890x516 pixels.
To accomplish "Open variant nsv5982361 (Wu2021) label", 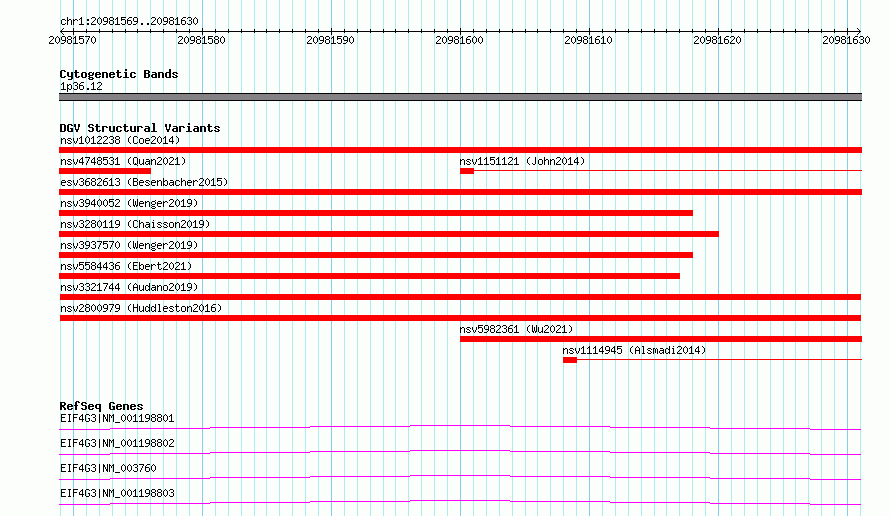I will (x=517, y=329).
